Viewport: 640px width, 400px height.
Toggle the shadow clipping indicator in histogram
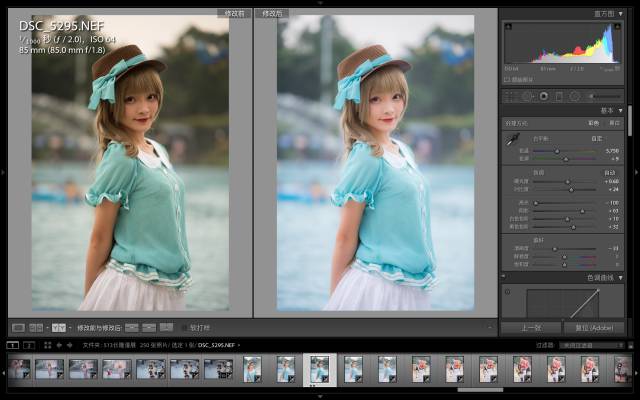click(508, 27)
